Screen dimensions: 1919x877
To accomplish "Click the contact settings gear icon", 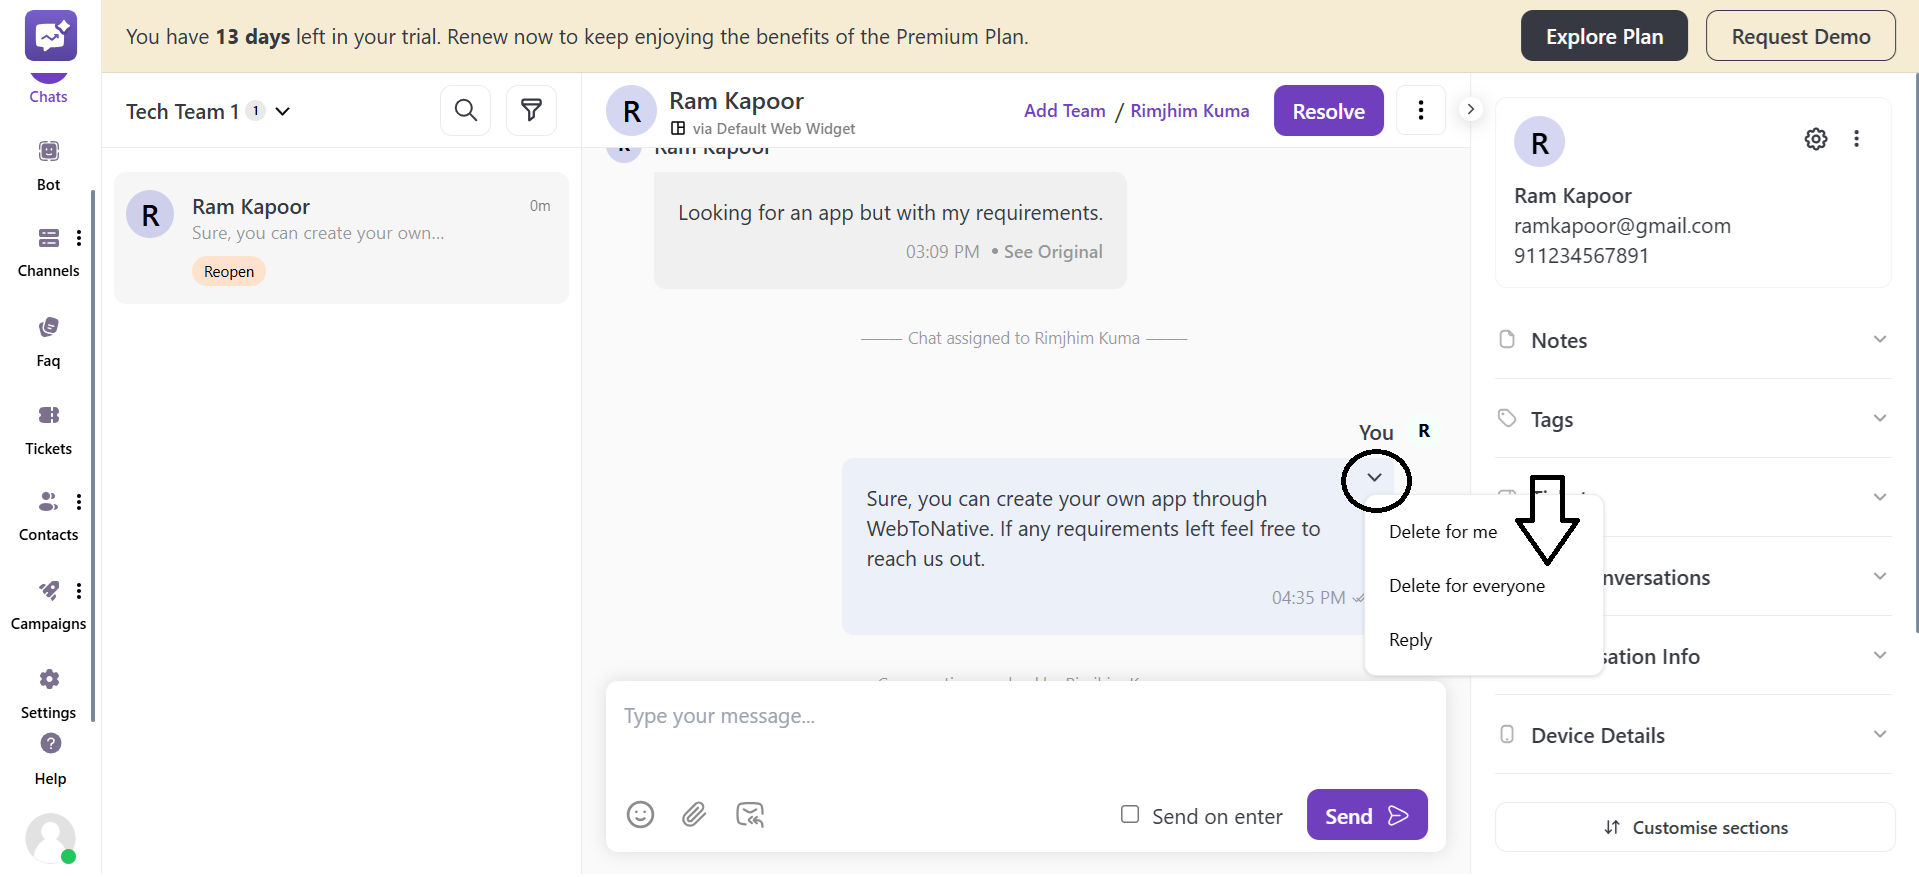I will pyautogui.click(x=1816, y=139).
